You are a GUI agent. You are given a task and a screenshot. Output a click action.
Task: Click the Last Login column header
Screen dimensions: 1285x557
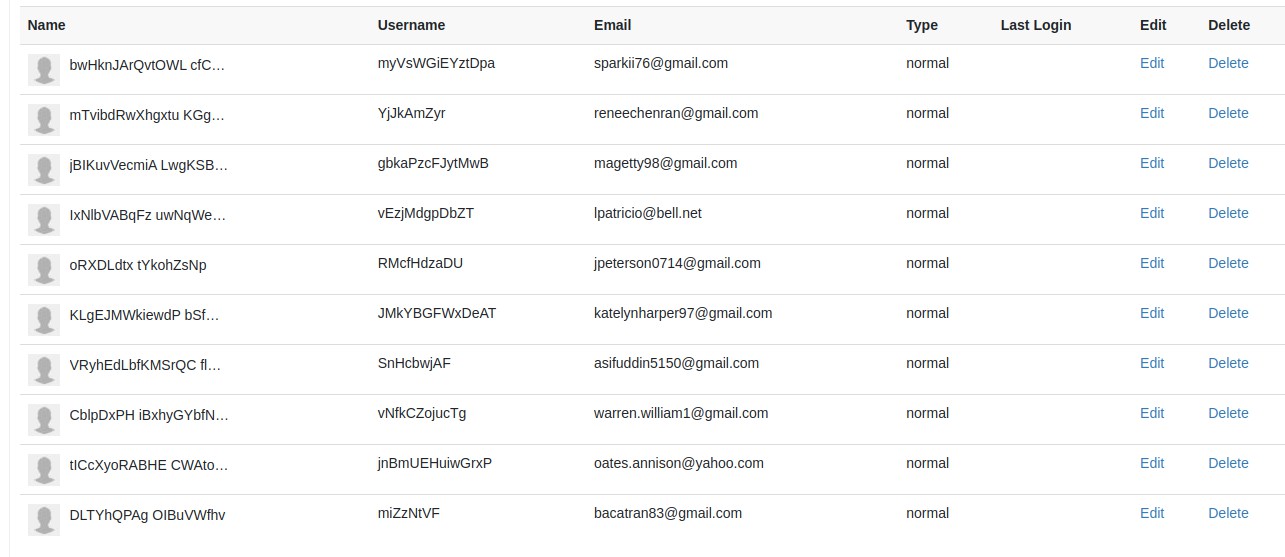(1035, 25)
